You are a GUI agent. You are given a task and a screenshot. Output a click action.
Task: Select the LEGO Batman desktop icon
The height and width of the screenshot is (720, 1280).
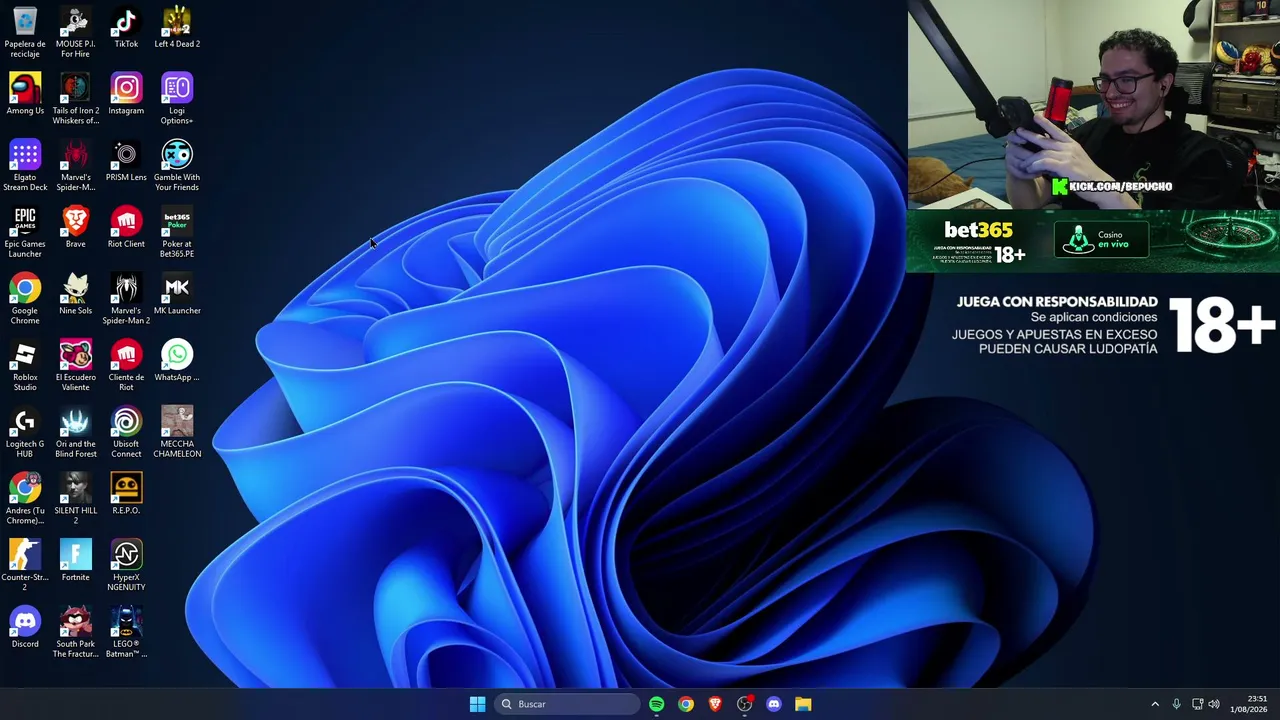coord(126,633)
